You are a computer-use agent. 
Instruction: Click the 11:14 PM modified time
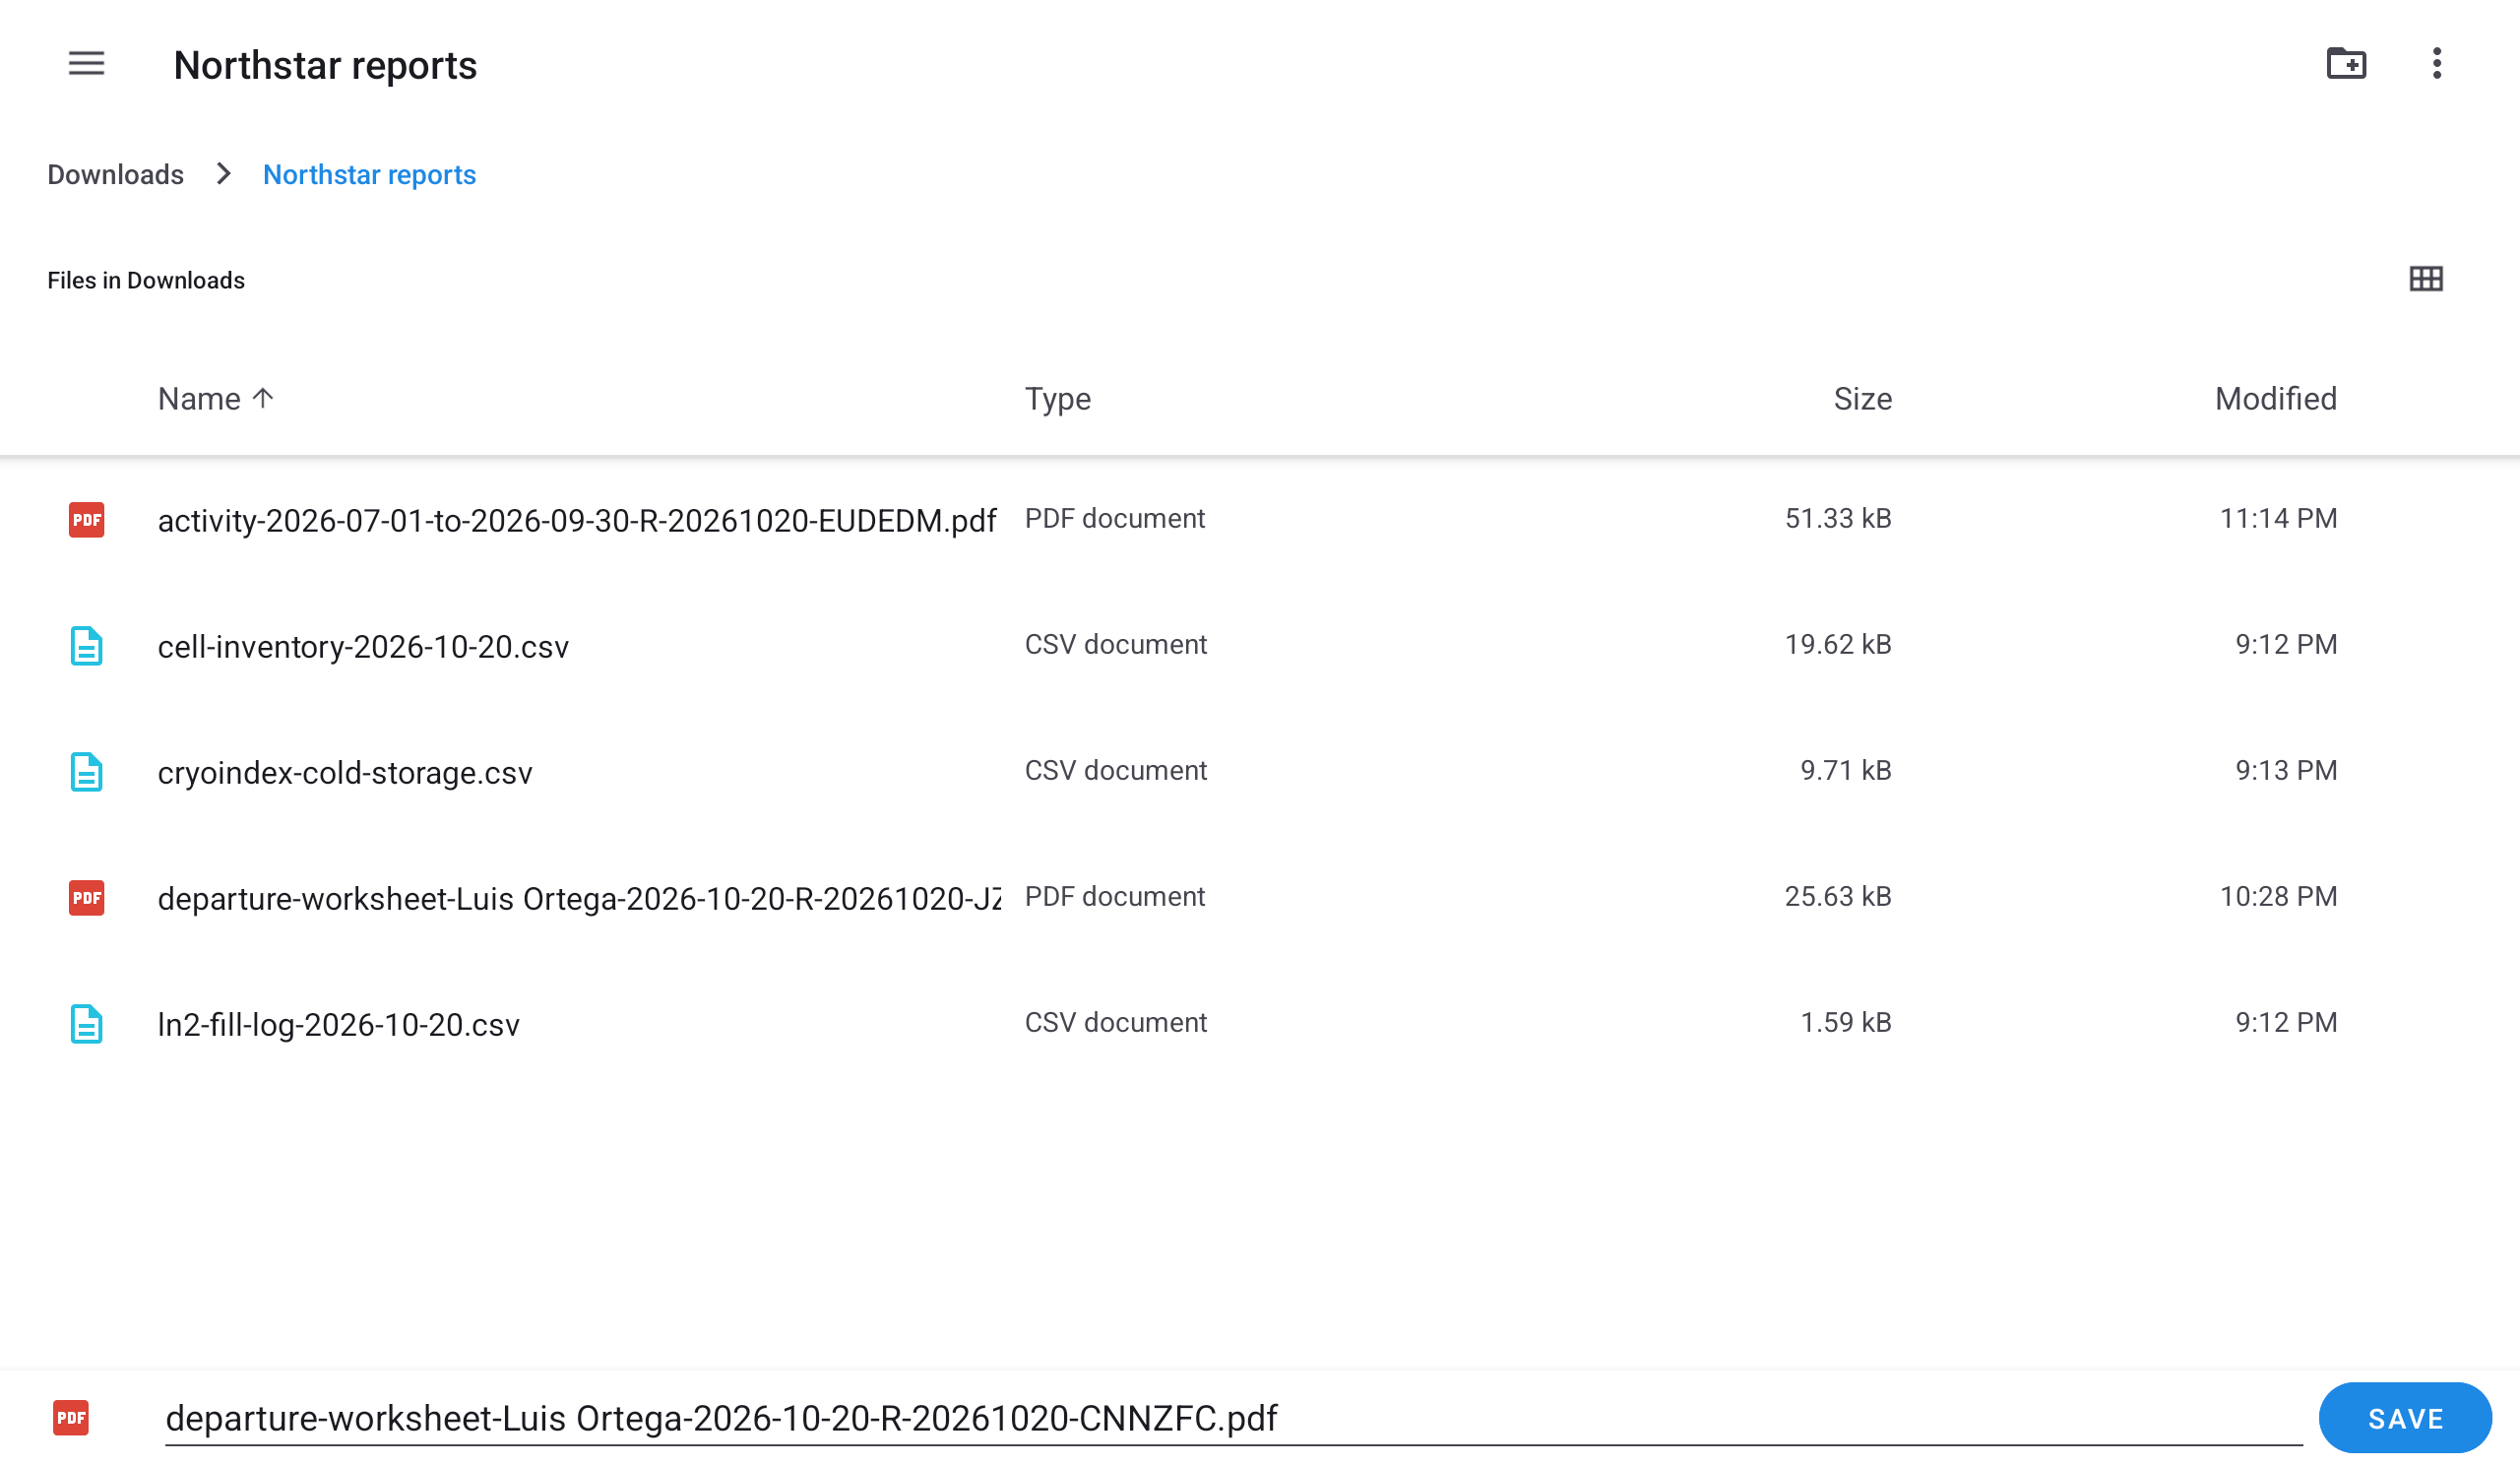click(x=2278, y=519)
